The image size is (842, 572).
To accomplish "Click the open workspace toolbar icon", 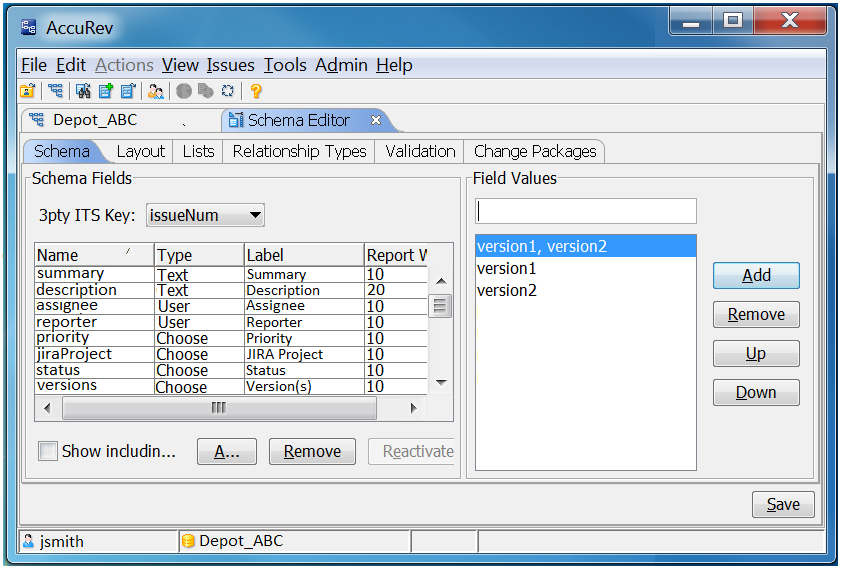I will 28,91.
